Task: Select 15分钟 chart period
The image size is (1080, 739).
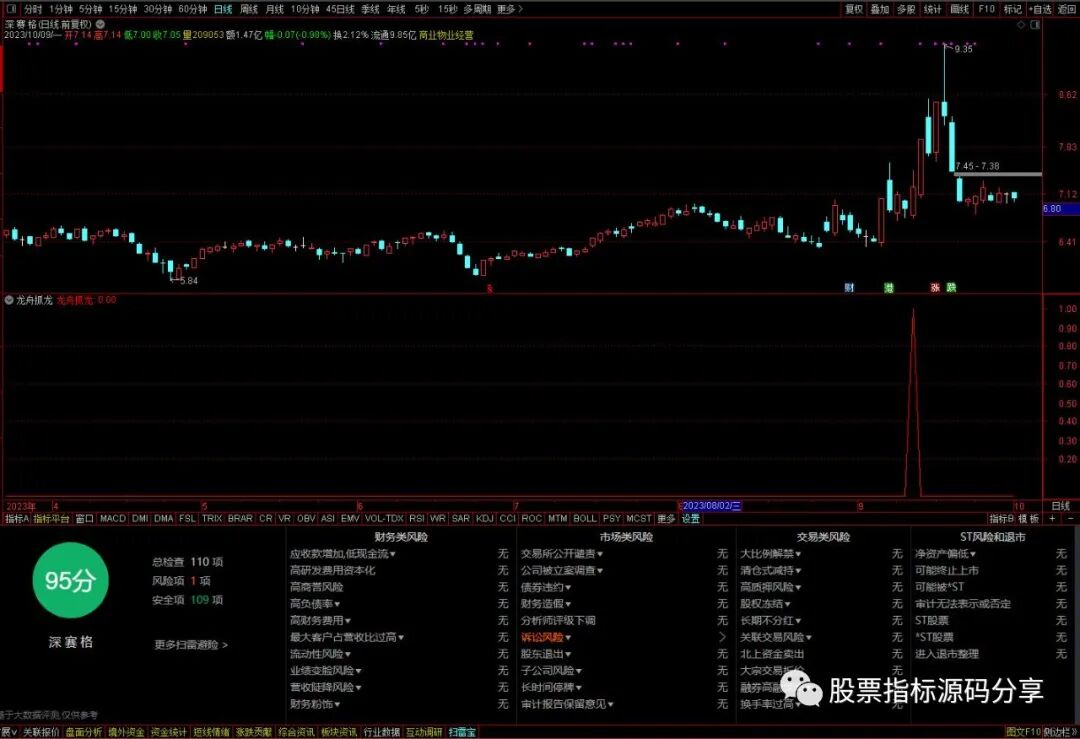Action: pos(123,9)
